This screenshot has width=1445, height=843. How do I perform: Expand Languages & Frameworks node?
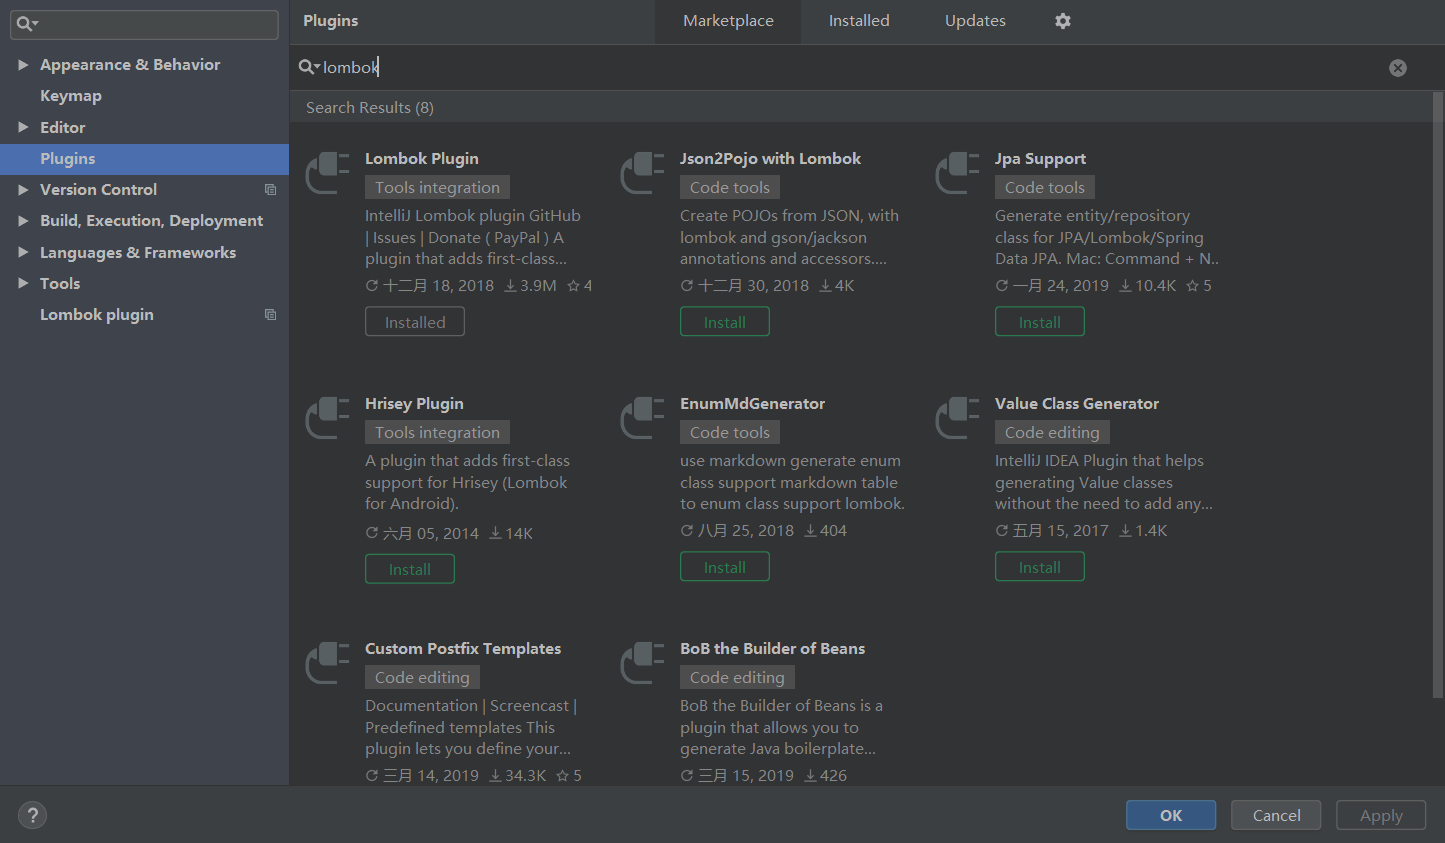pyautogui.click(x=23, y=253)
